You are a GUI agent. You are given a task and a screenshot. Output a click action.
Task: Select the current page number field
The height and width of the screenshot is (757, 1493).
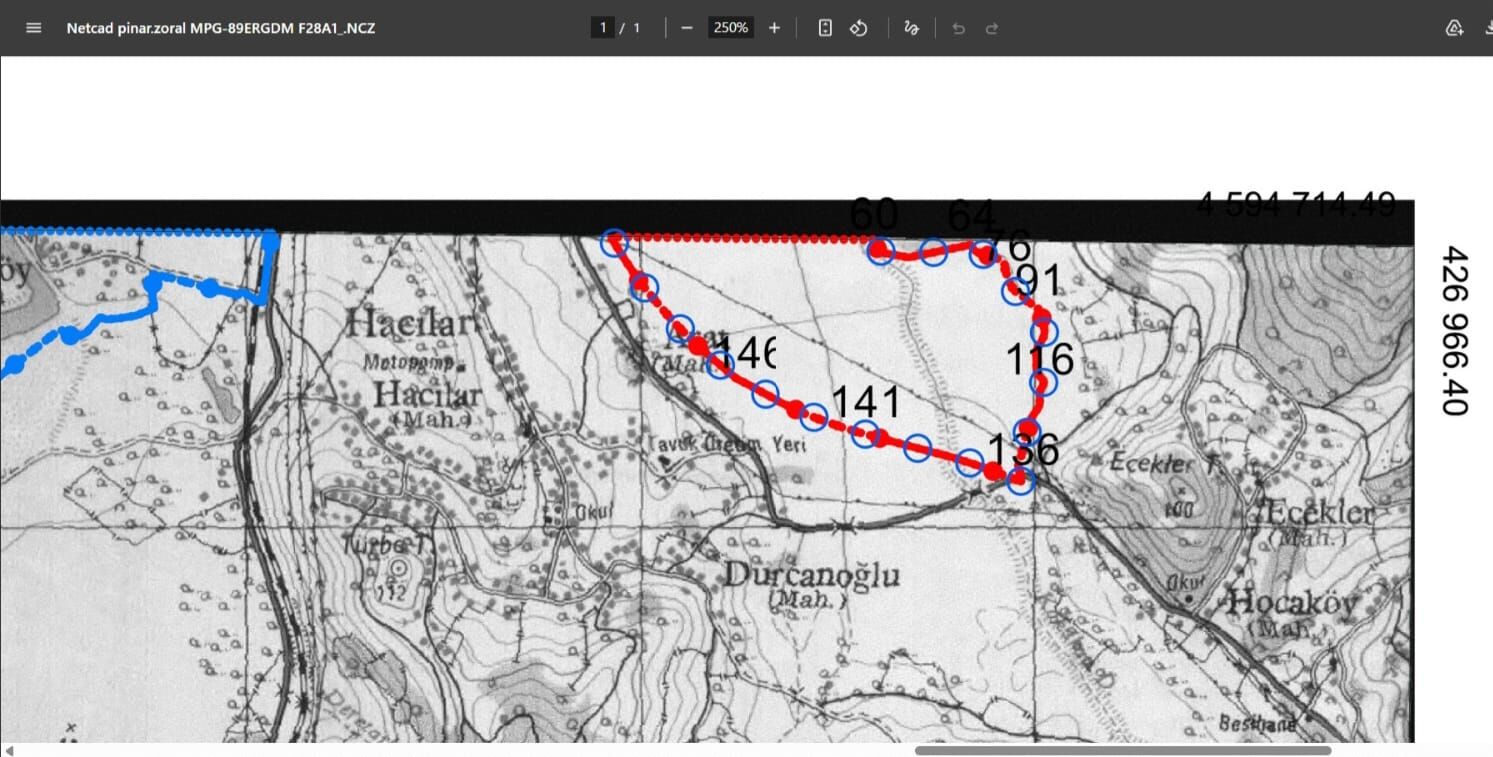(x=602, y=28)
